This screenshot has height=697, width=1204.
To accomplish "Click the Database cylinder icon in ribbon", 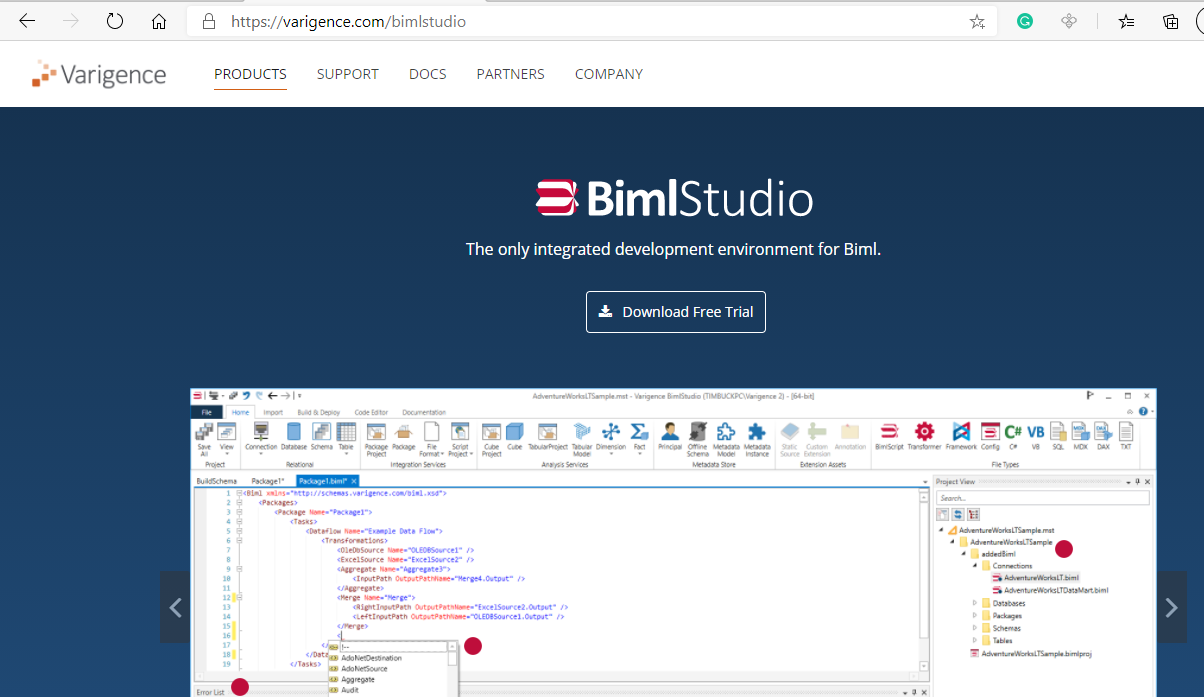I will pyautogui.click(x=294, y=432).
